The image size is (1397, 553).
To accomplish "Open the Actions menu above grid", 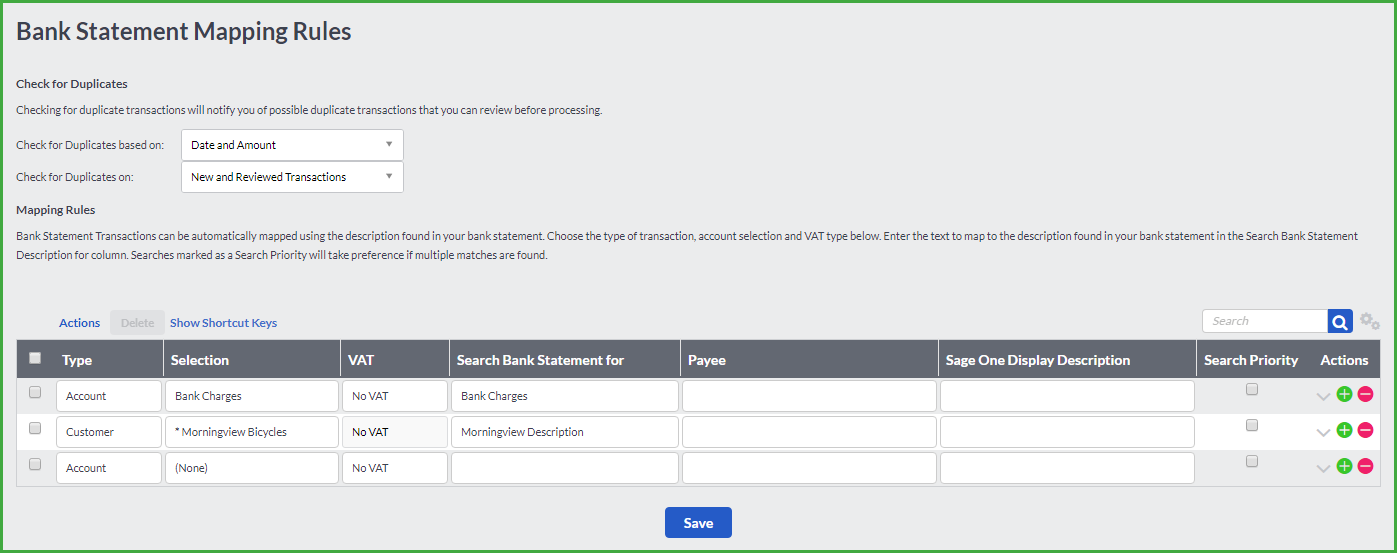I will click(x=80, y=323).
